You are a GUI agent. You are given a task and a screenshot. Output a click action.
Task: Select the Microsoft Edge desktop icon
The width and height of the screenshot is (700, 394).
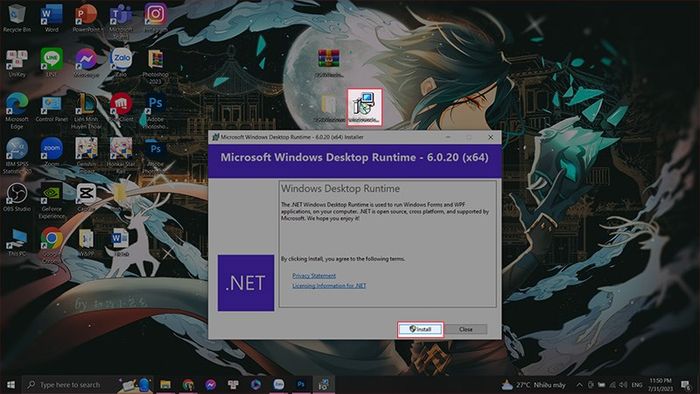[x=17, y=111]
